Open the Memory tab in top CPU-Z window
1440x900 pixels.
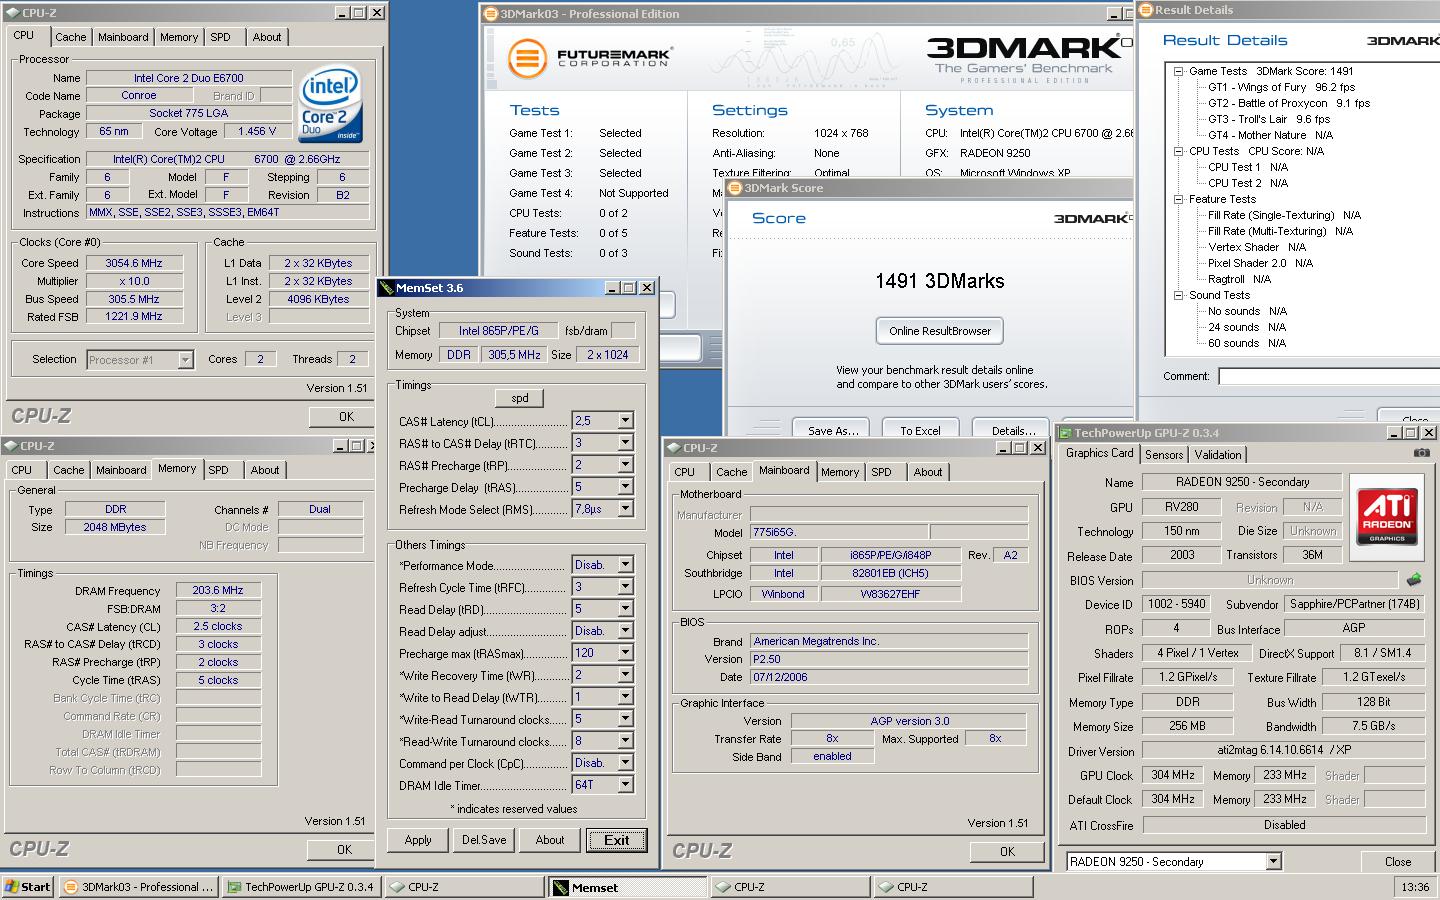[179, 37]
